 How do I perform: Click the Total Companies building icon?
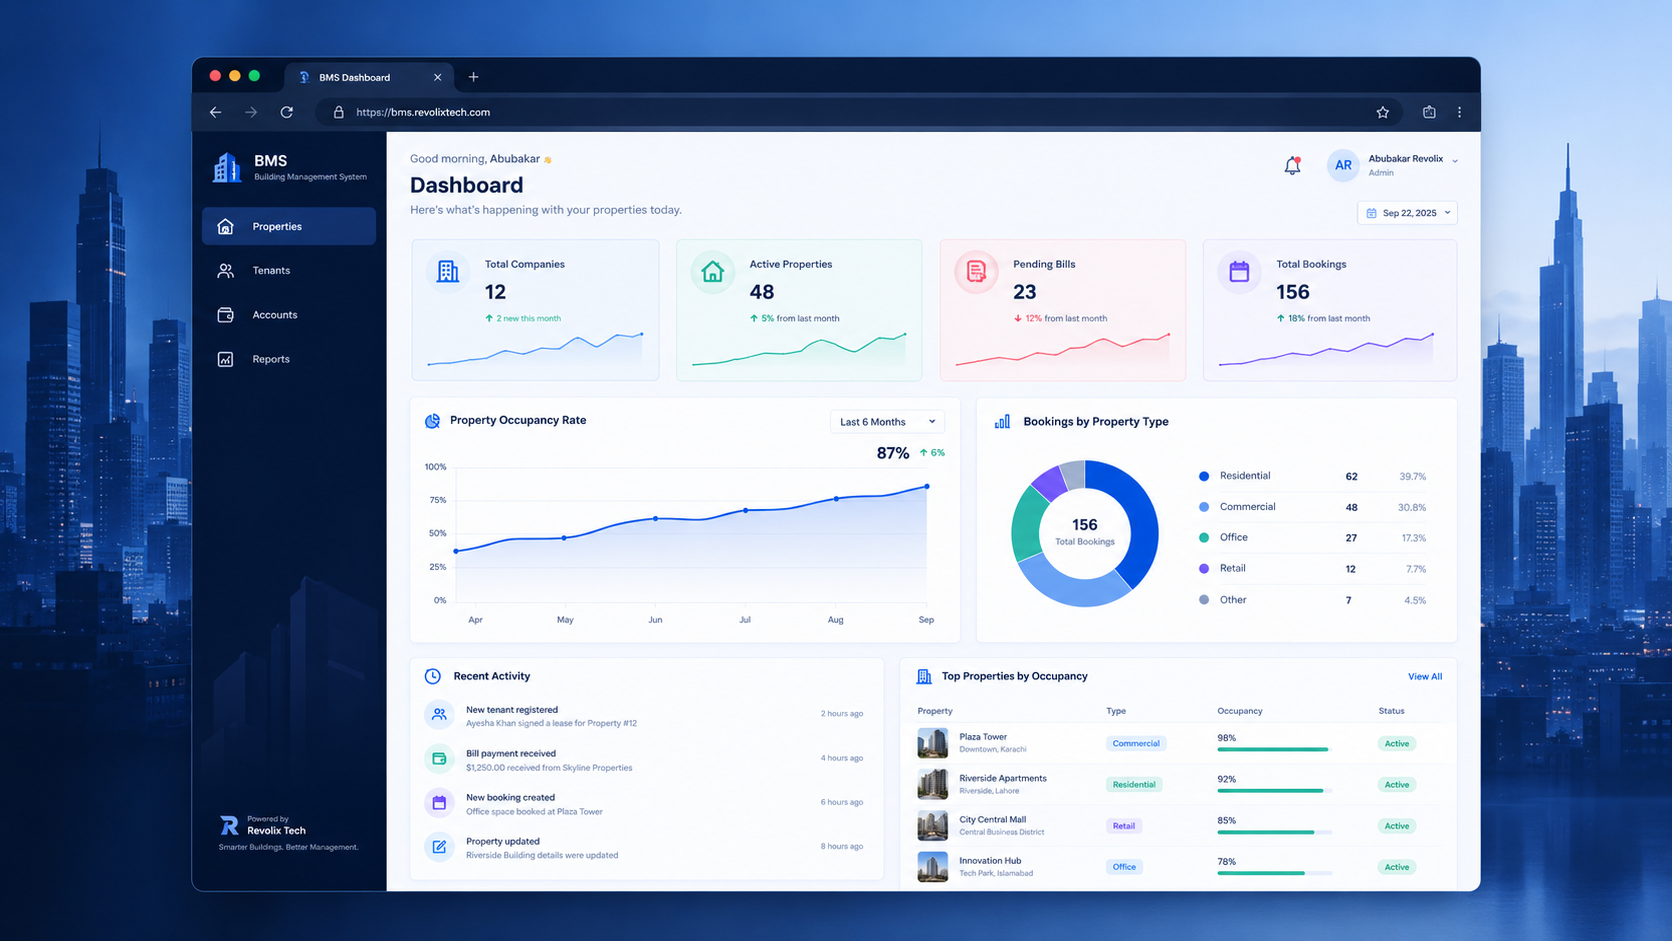(x=448, y=271)
